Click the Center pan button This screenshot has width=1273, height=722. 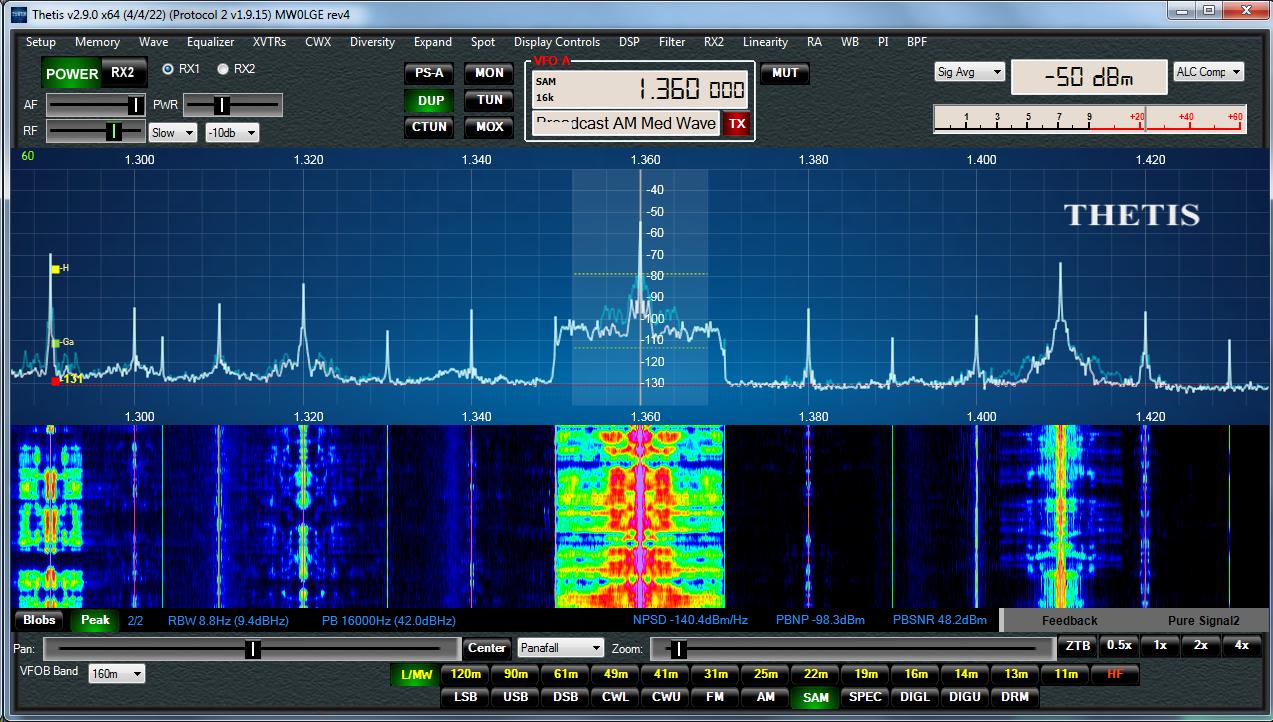[x=487, y=648]
